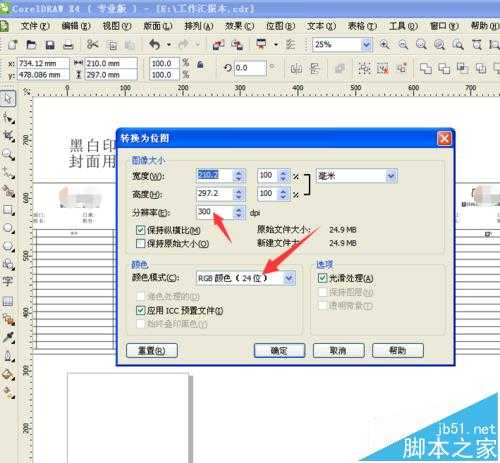Open the 效果 menu

239,26
